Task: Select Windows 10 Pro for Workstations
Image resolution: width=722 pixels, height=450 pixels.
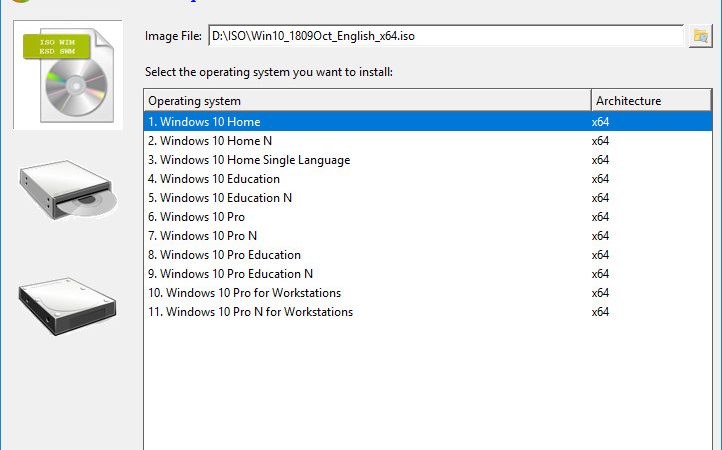Action: pyautogui.click(x=428, y=292)
